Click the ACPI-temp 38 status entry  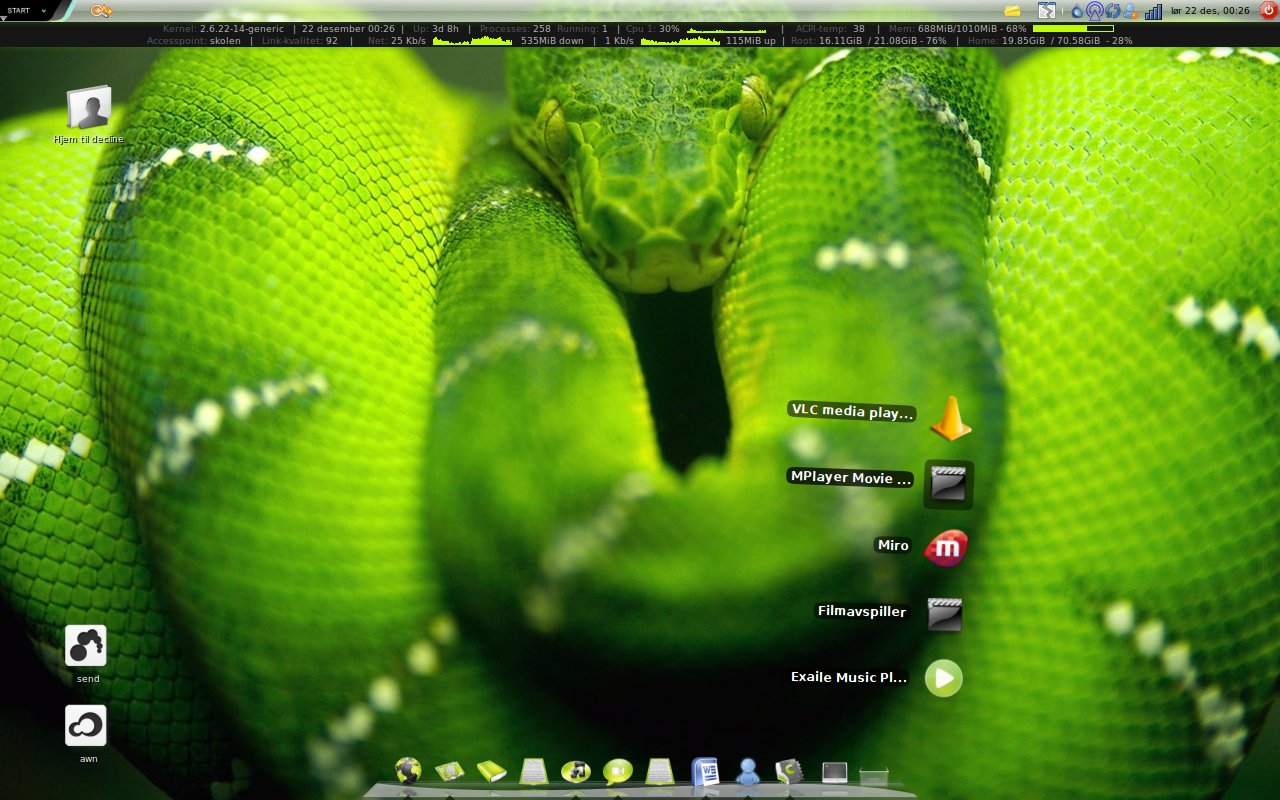830,29
